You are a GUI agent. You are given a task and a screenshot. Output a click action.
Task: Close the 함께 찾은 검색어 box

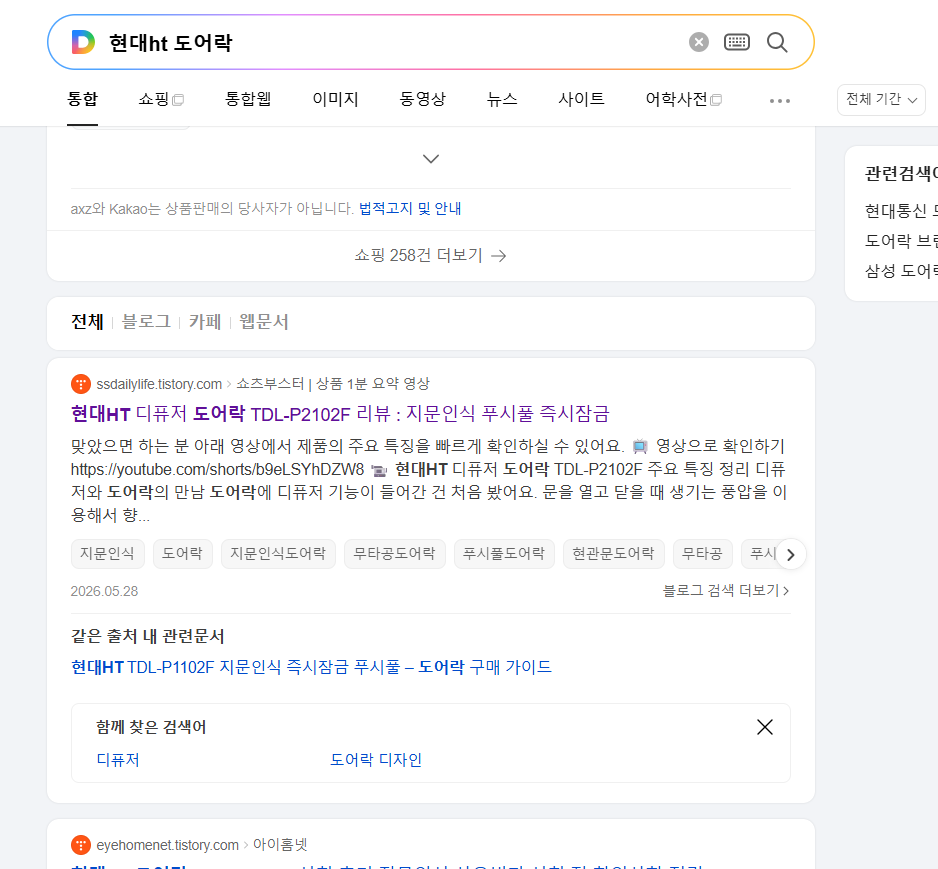pyautogui.click(x=765, y=727)
